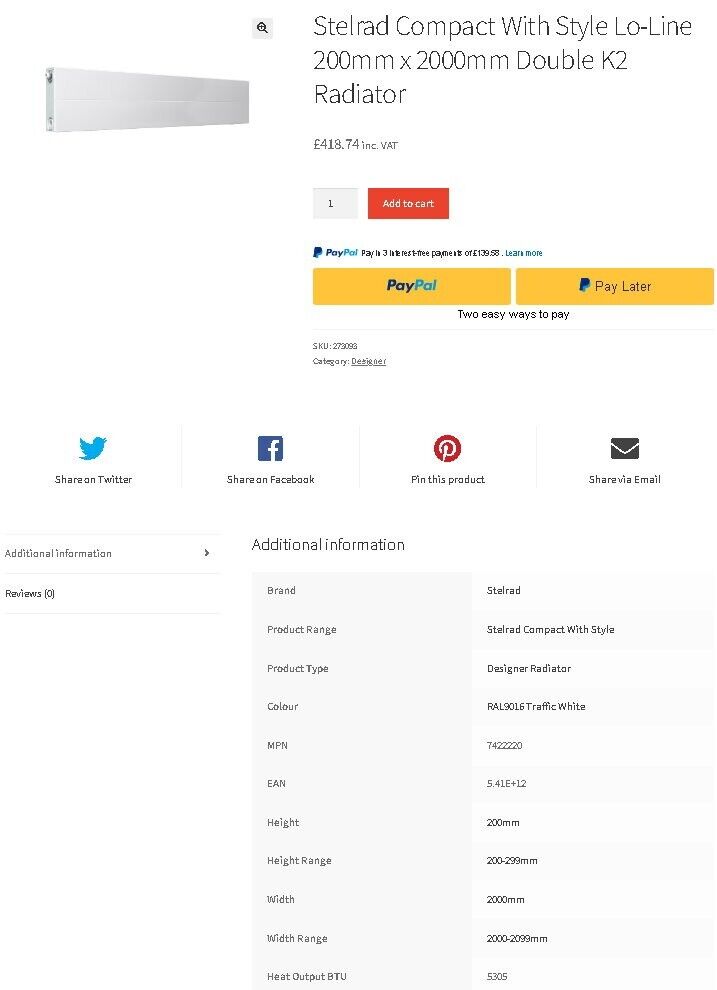The height and width of the screenshot is (990, 717).
Task: Add the radiator to cart
Action: pos(408,203)
